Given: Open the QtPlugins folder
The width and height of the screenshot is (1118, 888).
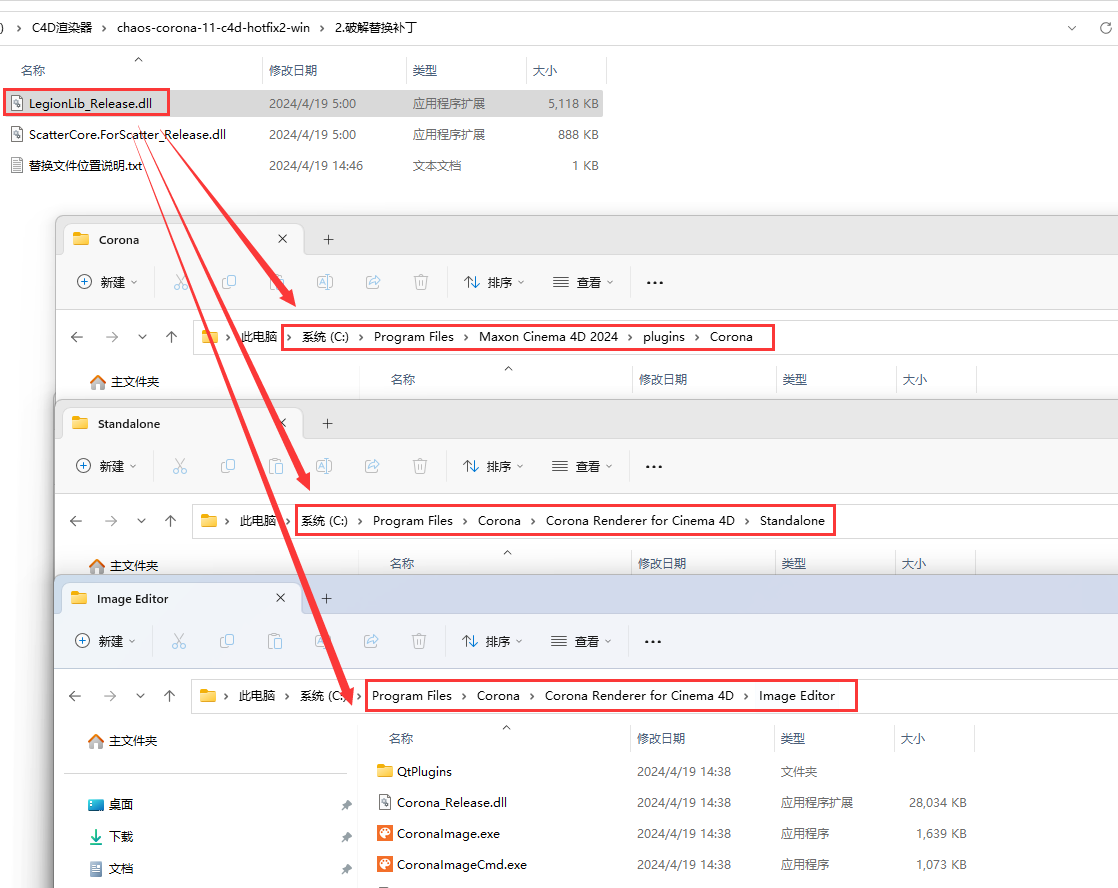Looking at the screenshot, I should pyautogui.click(x=424, y=771).
